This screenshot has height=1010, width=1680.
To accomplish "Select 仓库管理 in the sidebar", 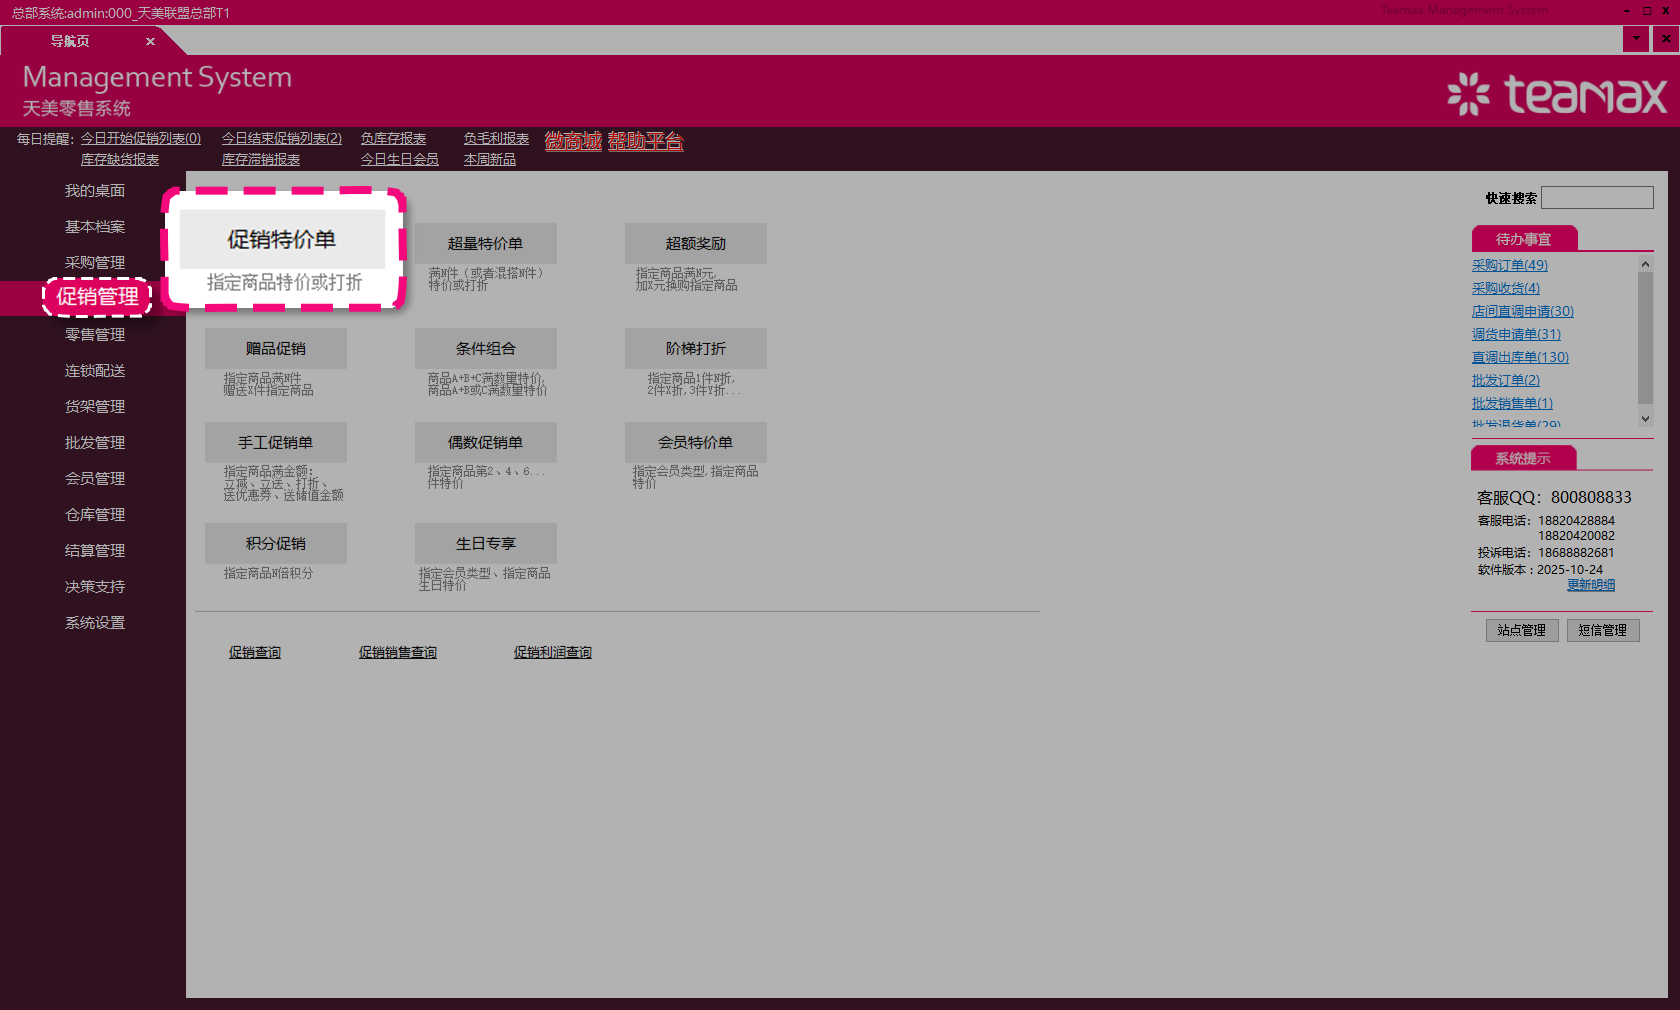I will point(95,515).
